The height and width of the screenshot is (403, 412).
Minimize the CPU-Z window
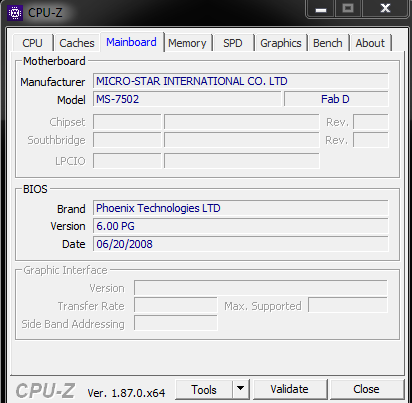[320, 9]
